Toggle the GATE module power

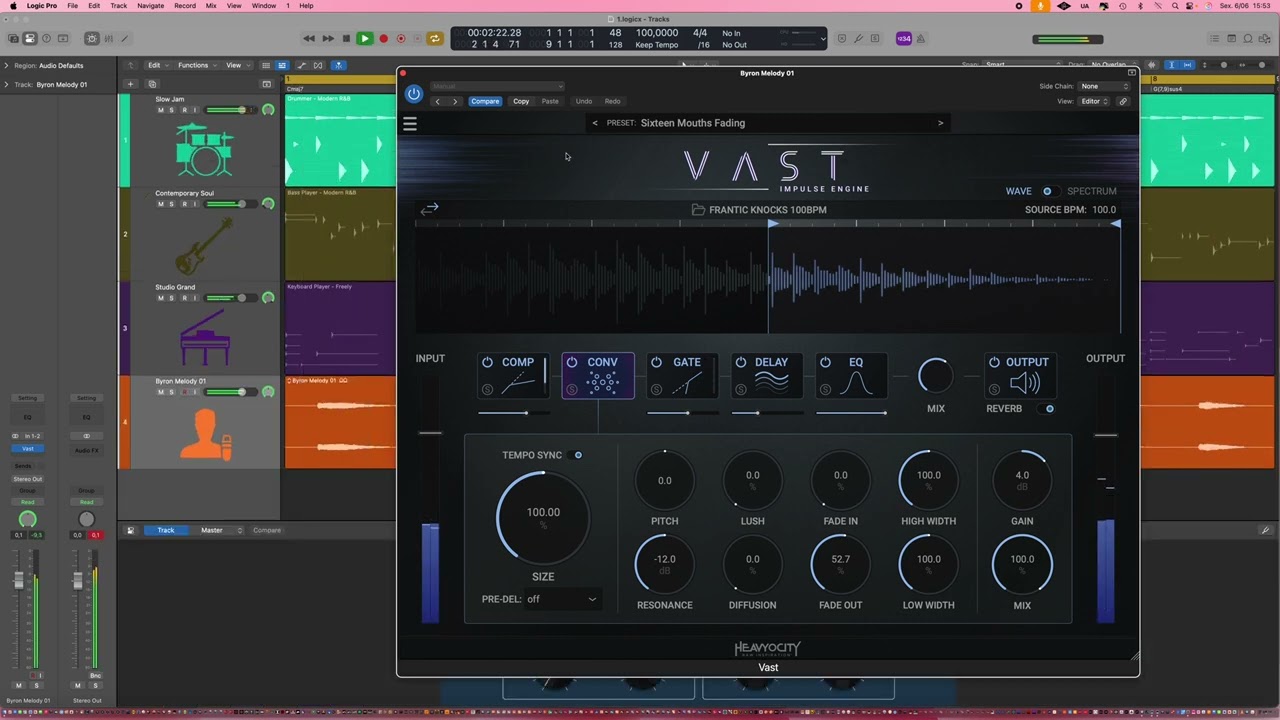656,362
